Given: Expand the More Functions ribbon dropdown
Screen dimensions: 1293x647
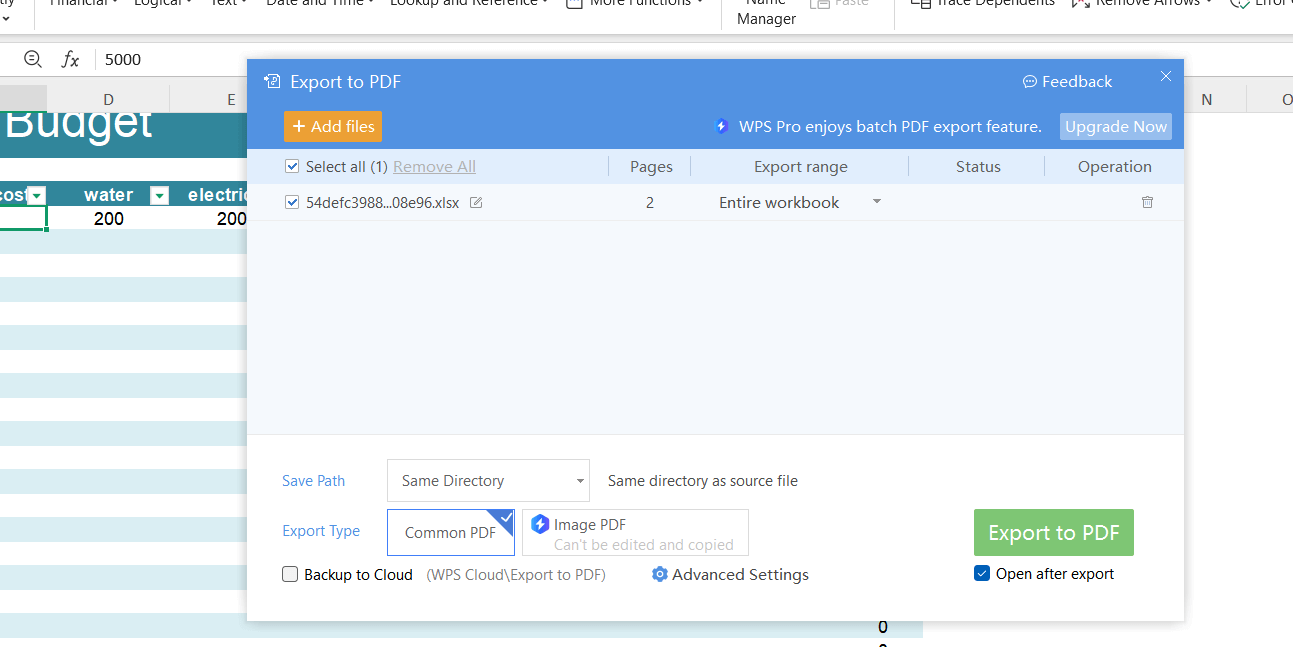Looking at the screenshot, I should (699, 3).
